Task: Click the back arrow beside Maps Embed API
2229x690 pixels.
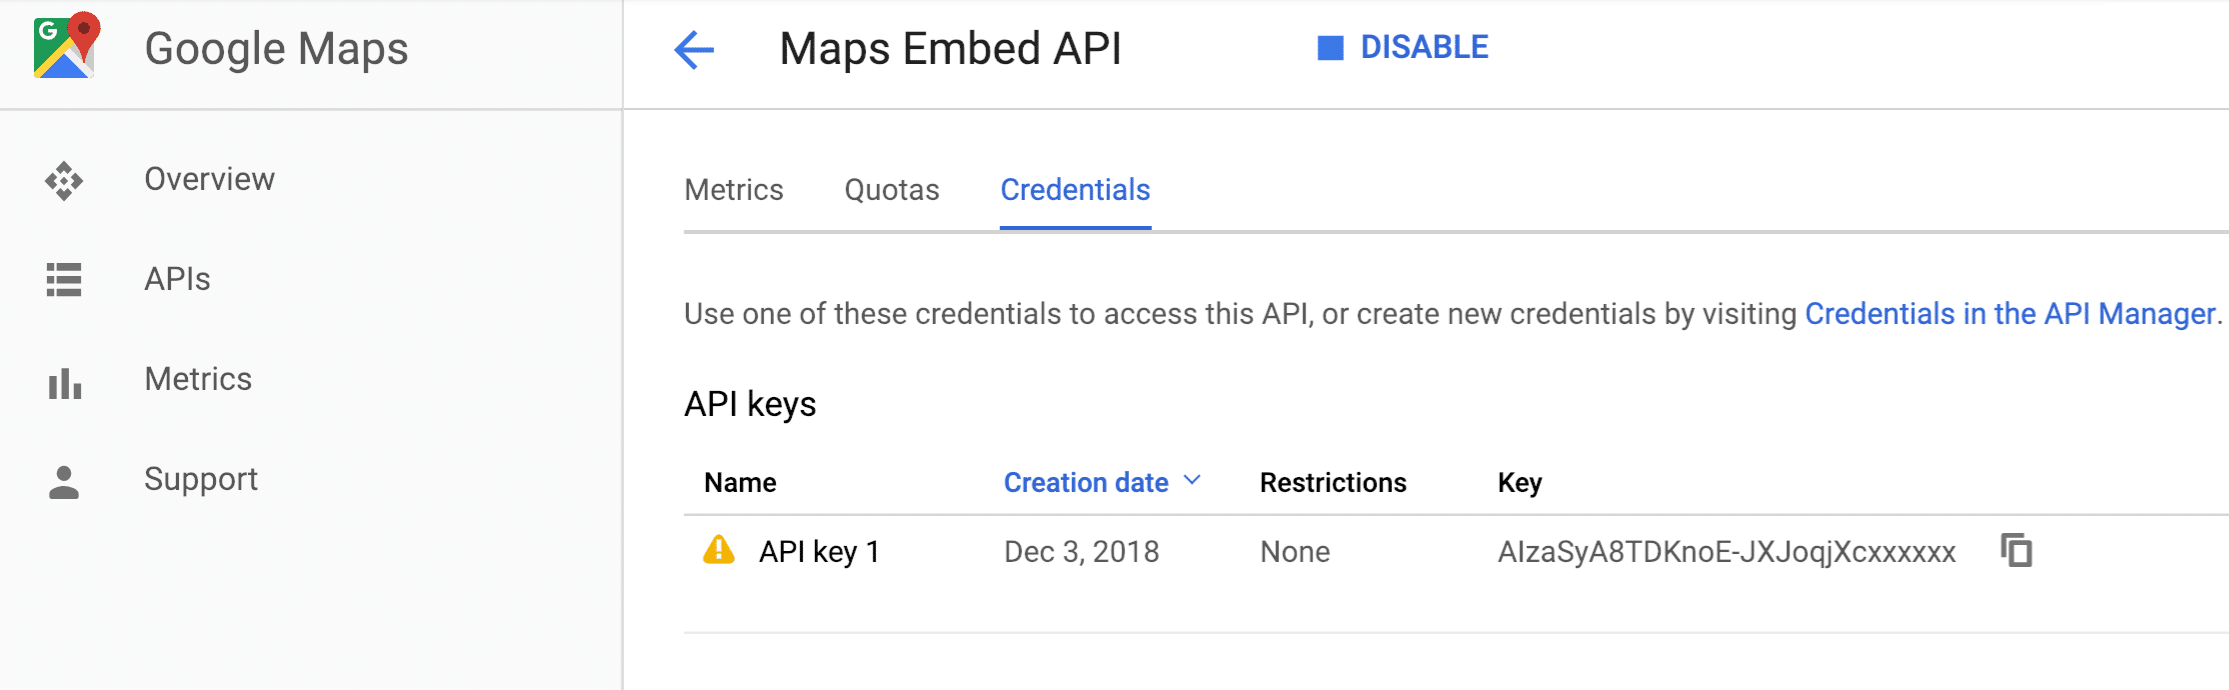Action: (x=694, y=50)
